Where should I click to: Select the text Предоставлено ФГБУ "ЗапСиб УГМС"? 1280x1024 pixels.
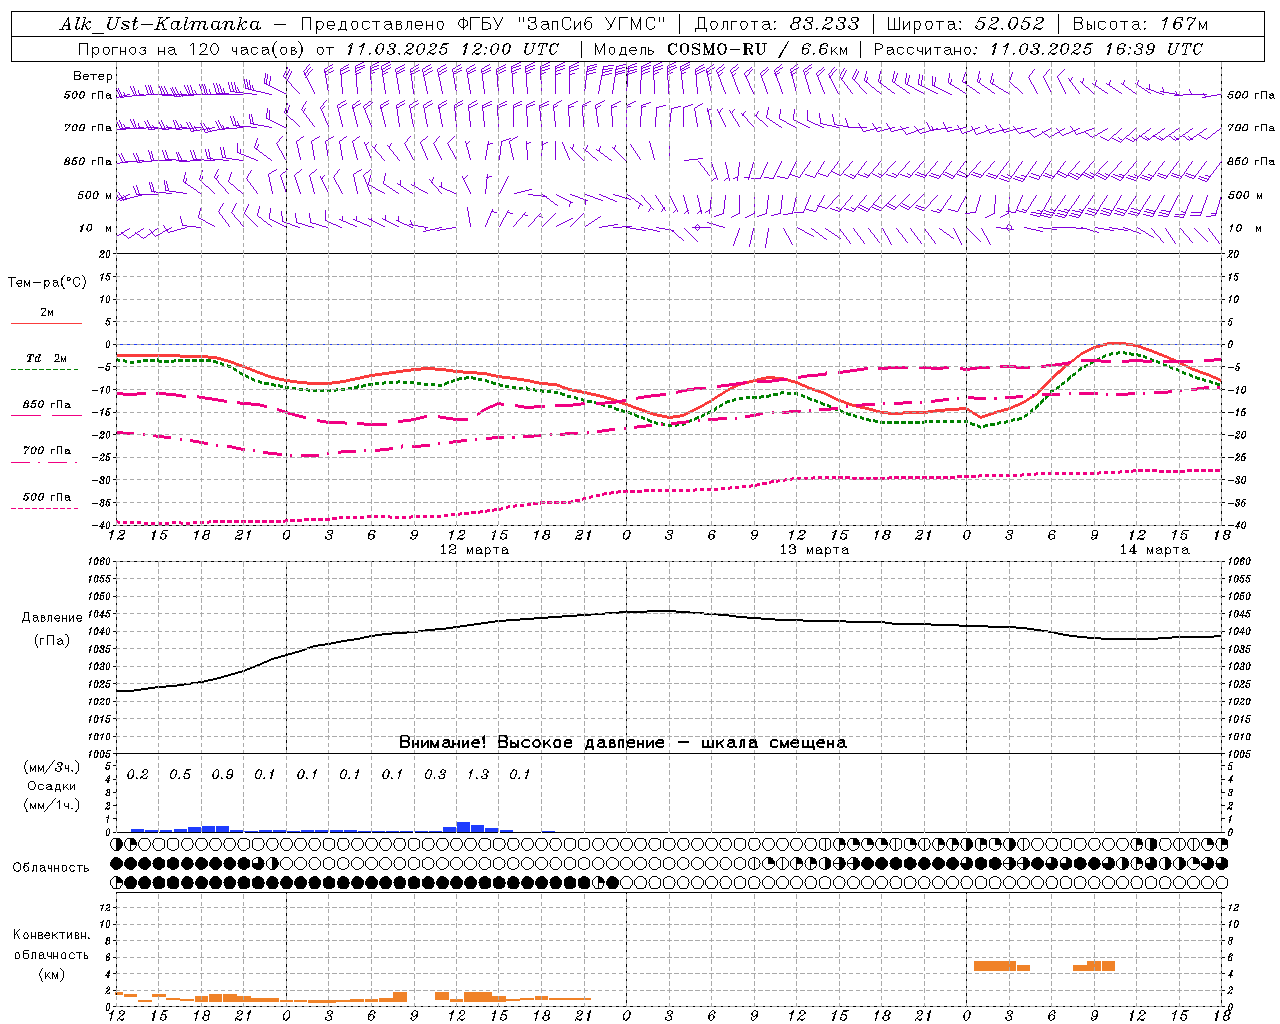[483, 24]
